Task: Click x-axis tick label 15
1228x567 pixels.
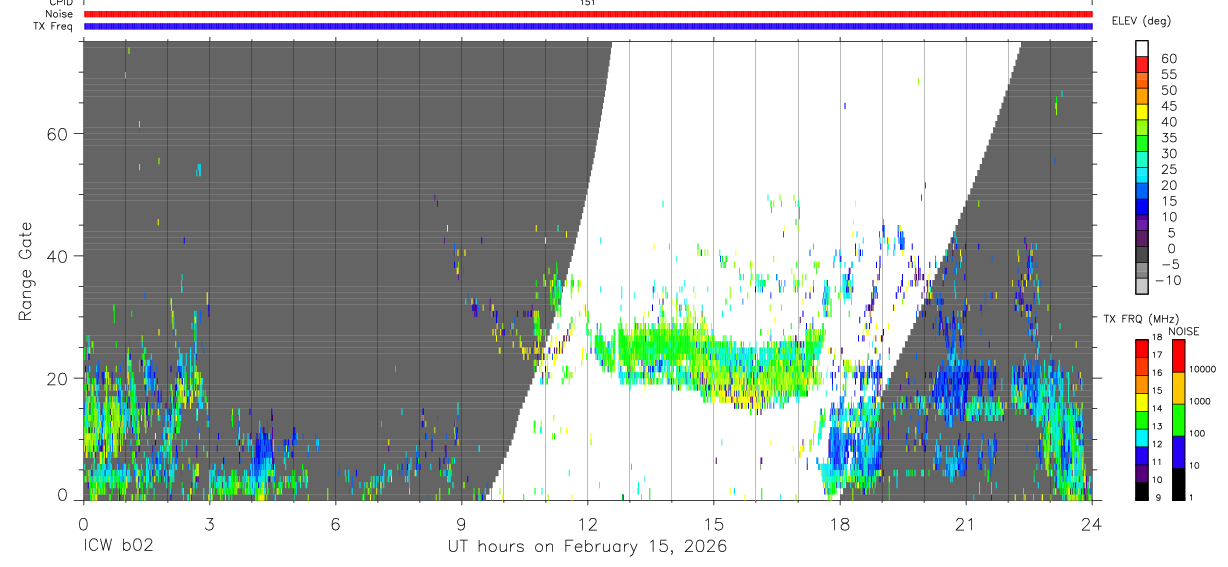Action: click(713, 524)
